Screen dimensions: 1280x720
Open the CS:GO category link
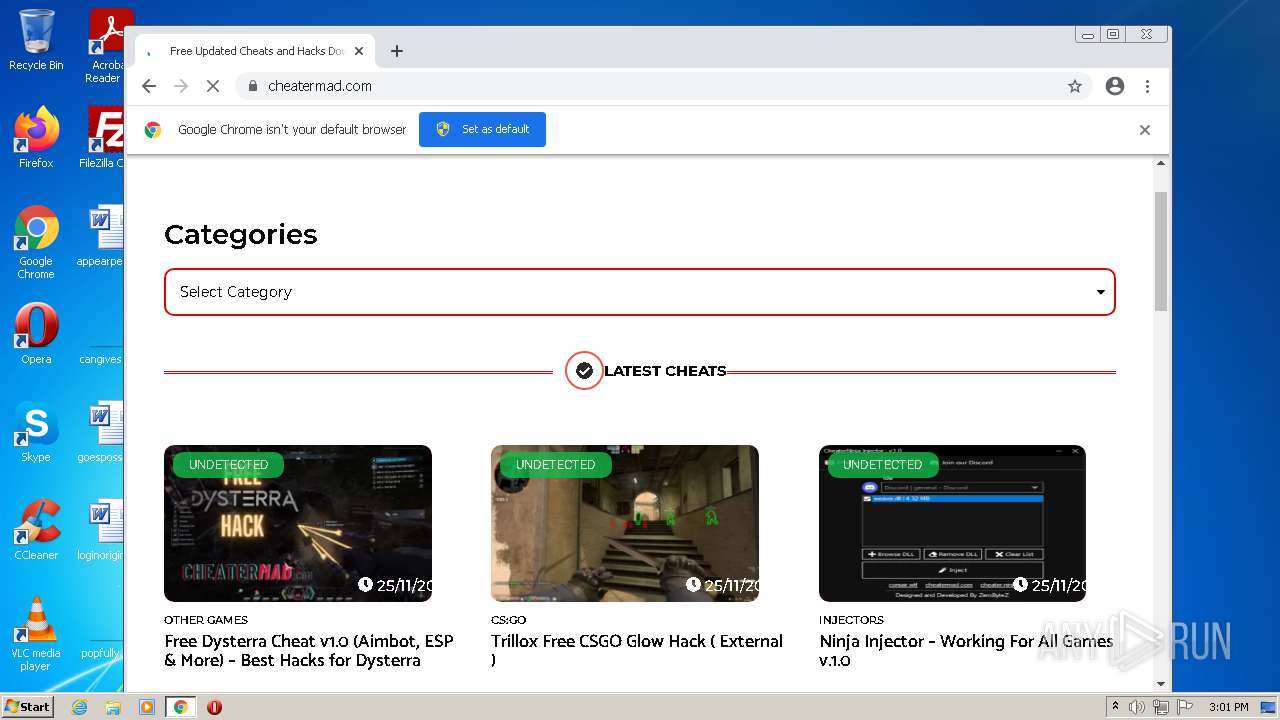click(x=508, y=620)
